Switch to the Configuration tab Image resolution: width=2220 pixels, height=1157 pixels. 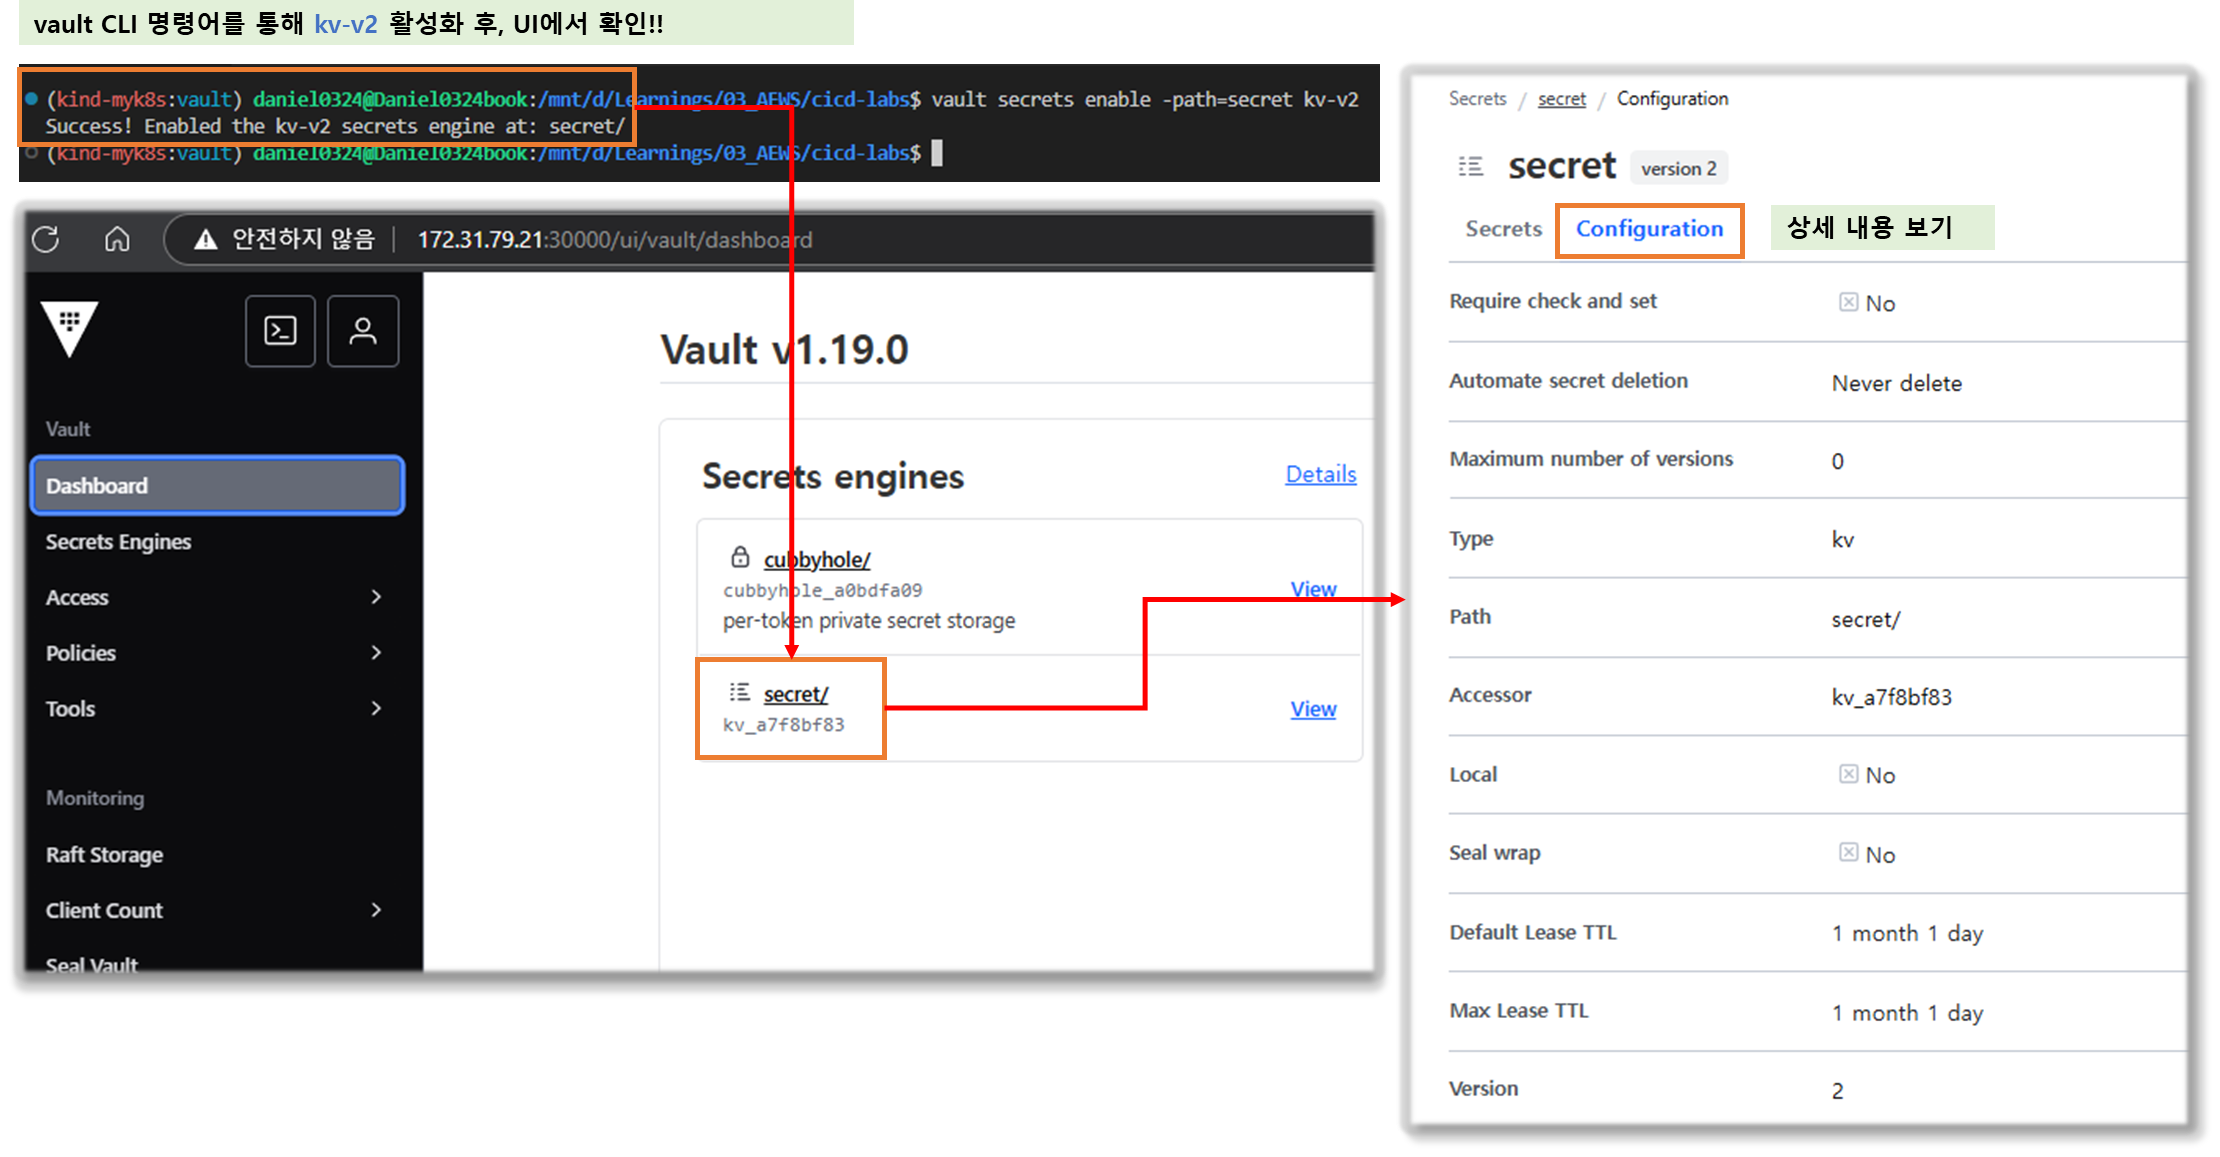1650,229
